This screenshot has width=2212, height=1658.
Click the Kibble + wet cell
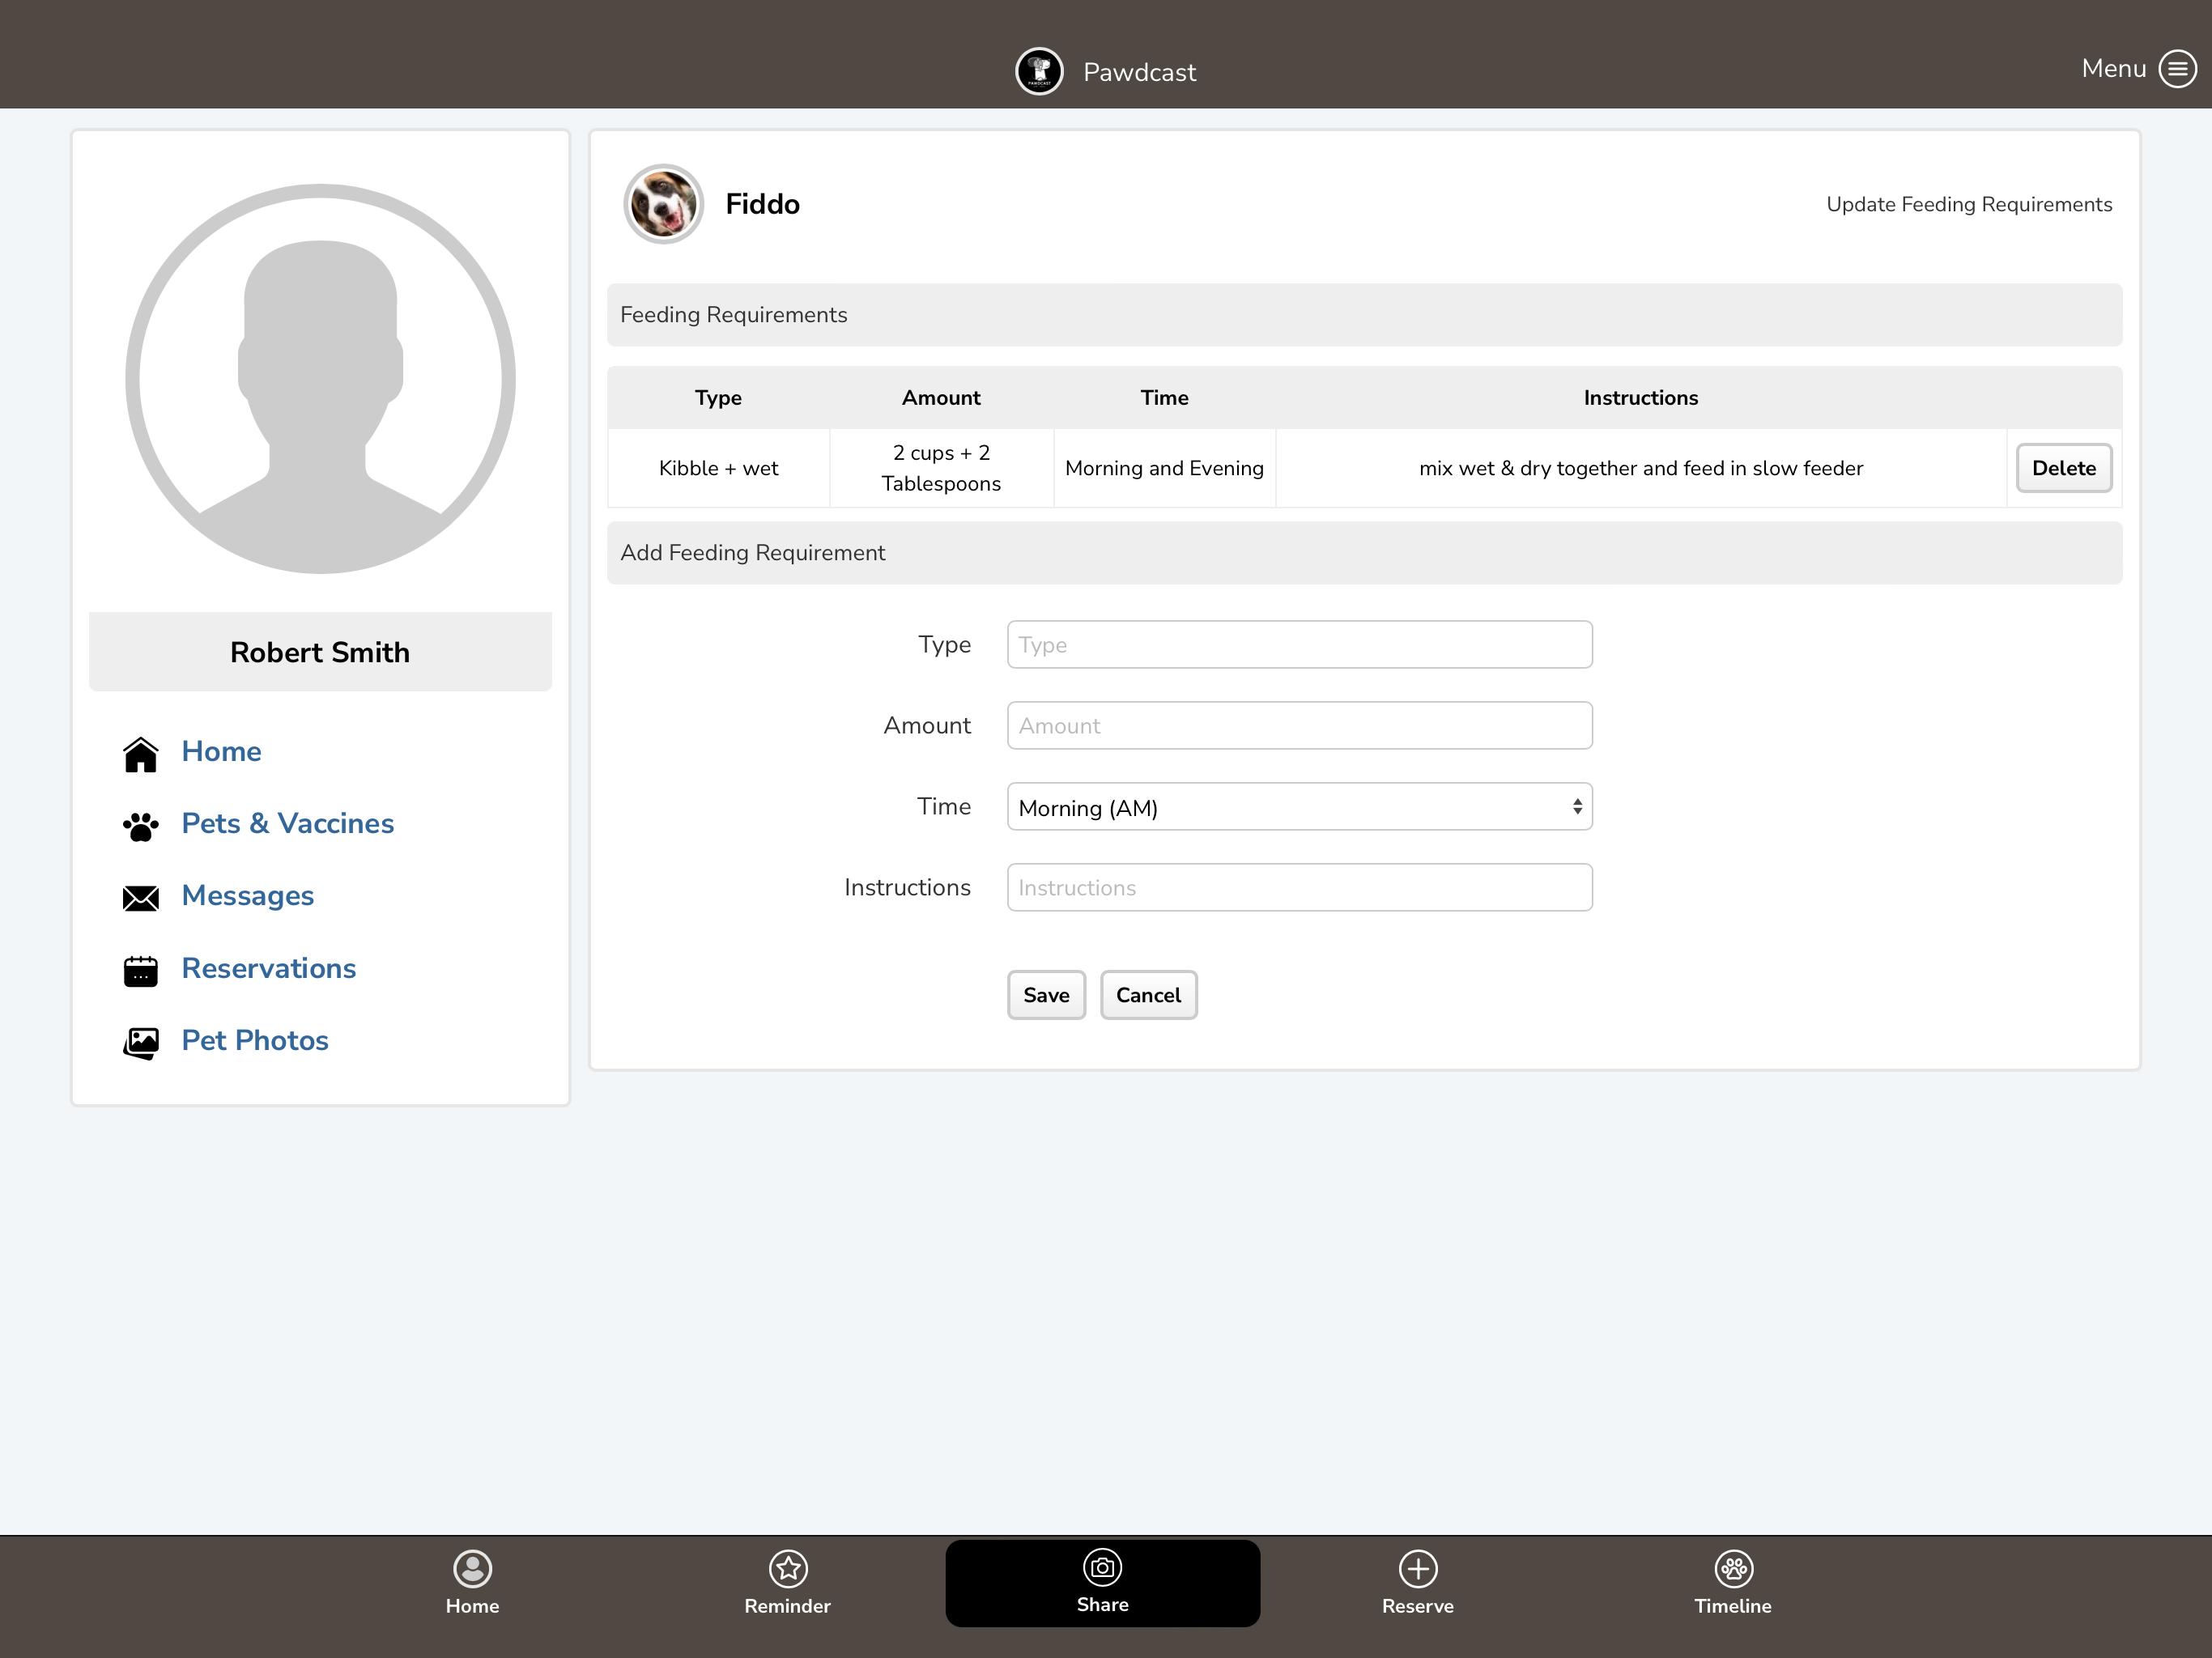point(718,468)
